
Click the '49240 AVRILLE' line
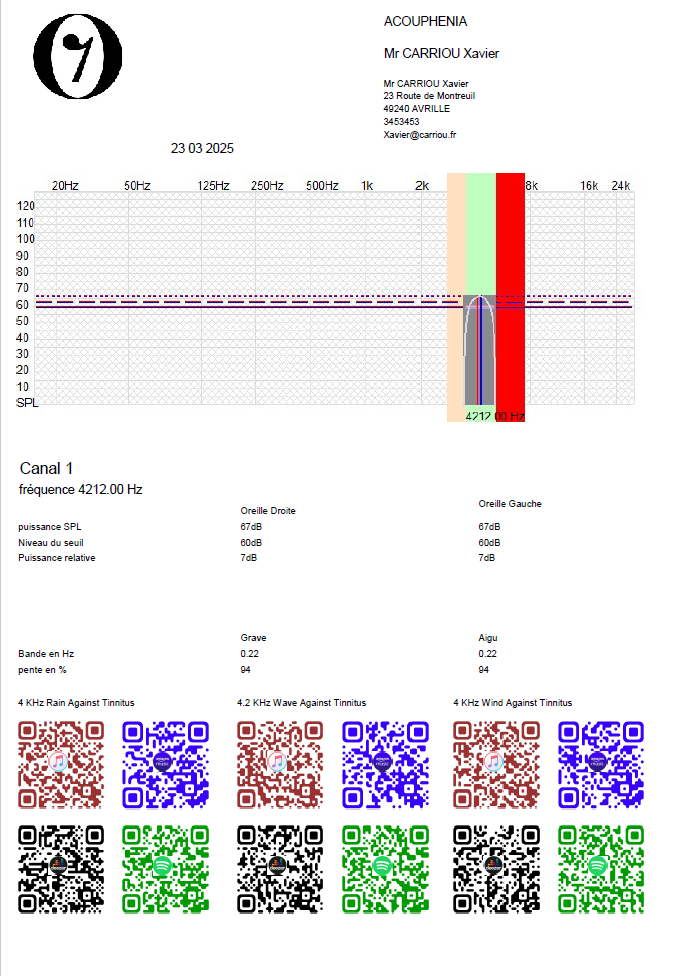[x=416, y=108]
